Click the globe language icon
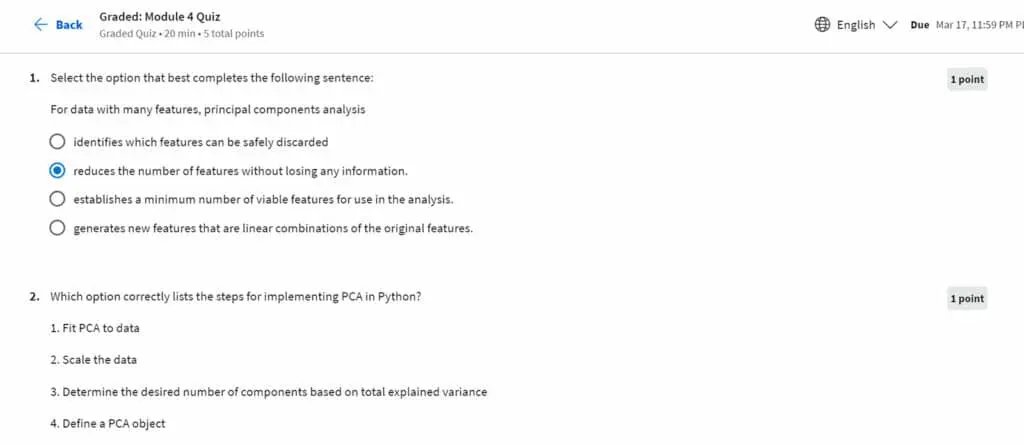1024x445 pixels. point(822,25)
